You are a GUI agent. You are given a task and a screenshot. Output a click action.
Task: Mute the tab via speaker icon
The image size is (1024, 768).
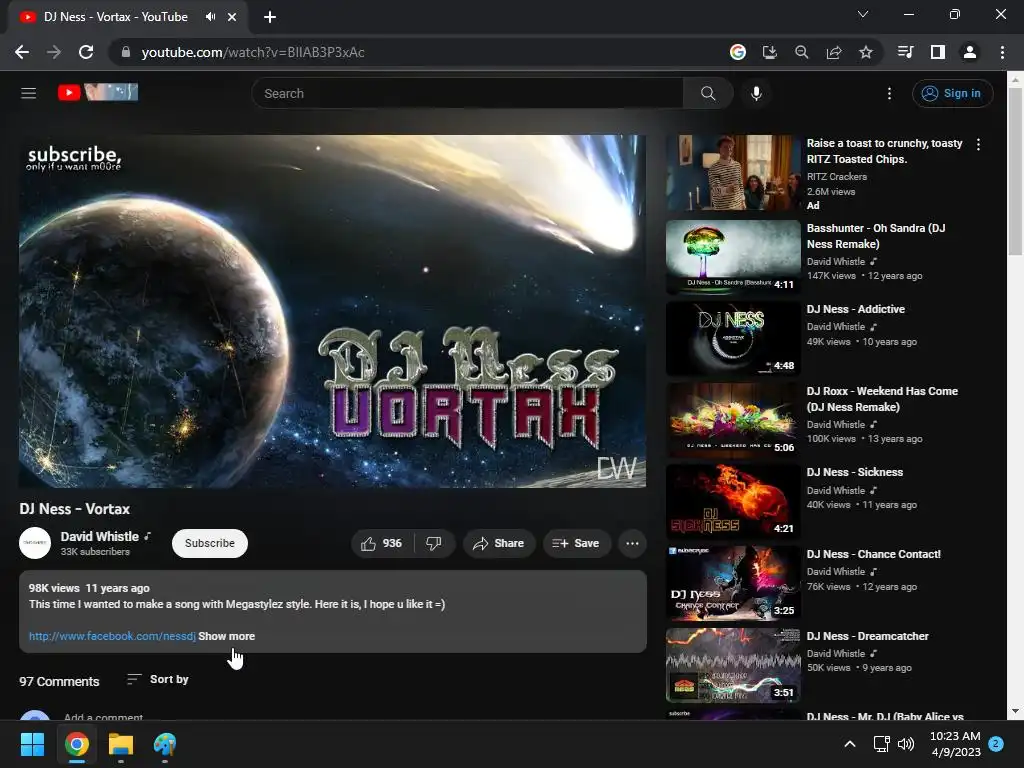click(210, 17)
